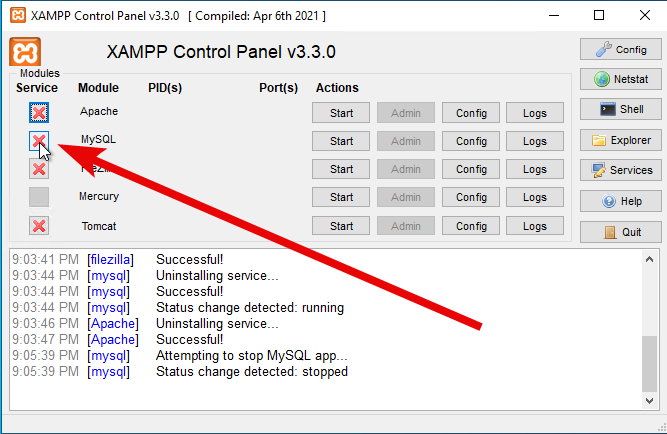
Task: Click the log scrollbar down arrow
Action: tap(649, 400)
